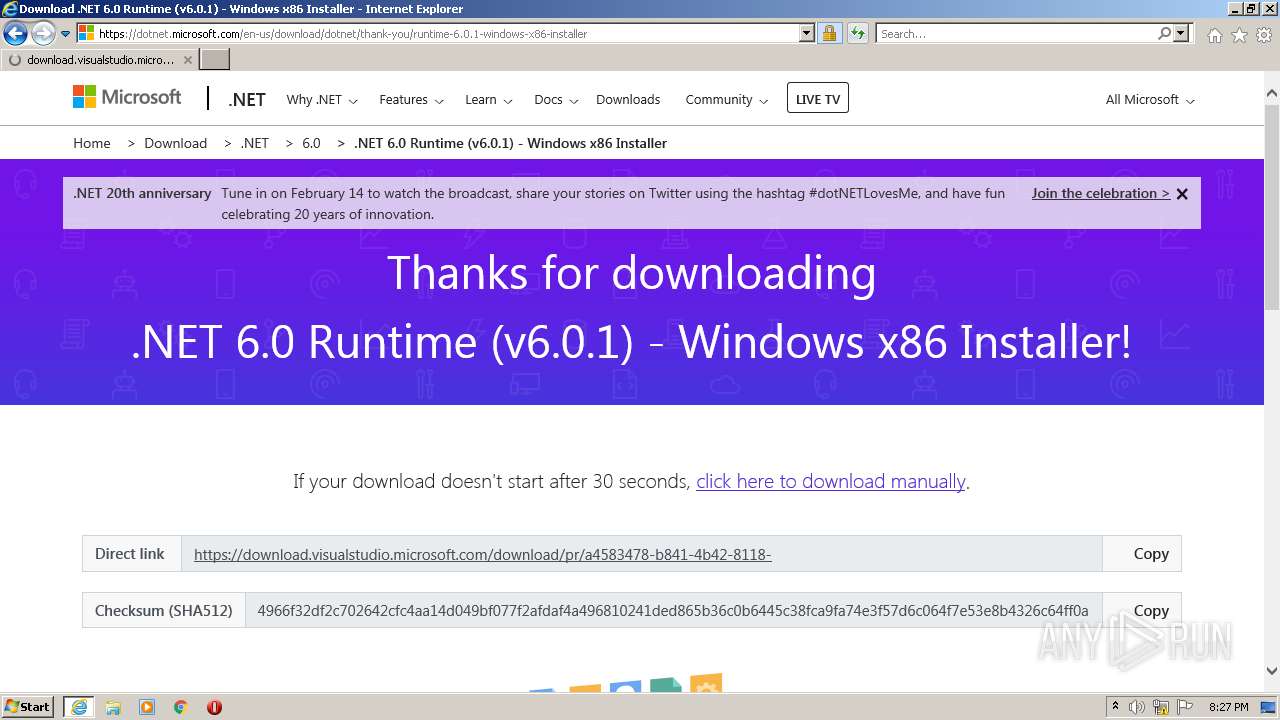
Task: Click here to download manually link
Action: coord(831,481)
